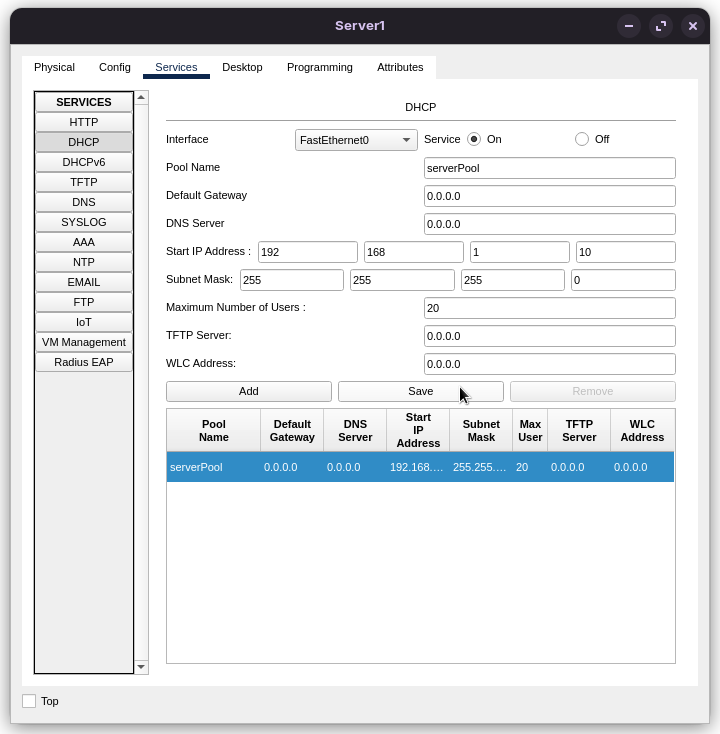The height and width of the screenshot is (734, 720).
Task: Open the Attributes tab
Action: pyautogui.click(x=400, y=67)
